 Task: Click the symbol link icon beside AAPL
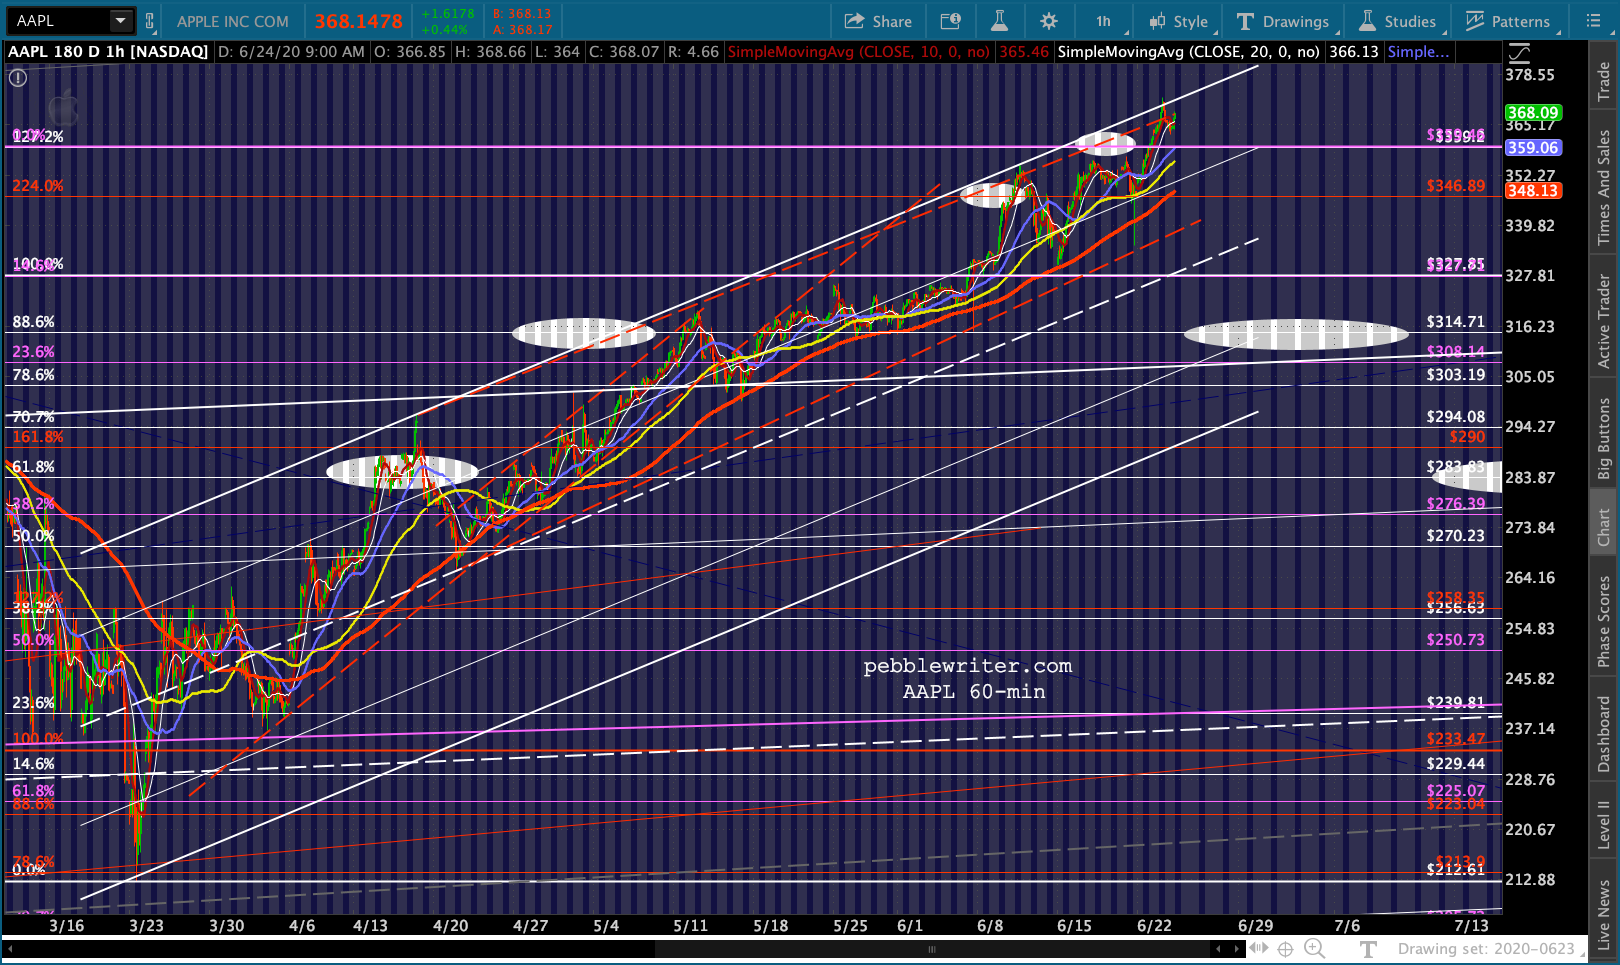(150, 21)
